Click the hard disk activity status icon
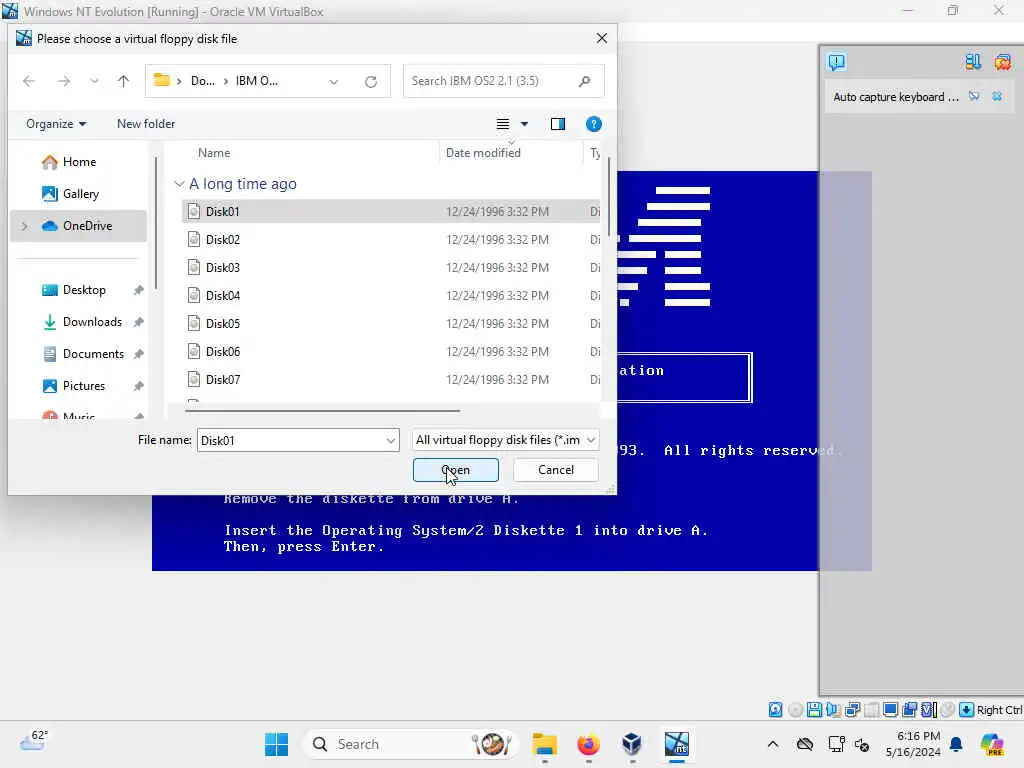This screenshot has width=1024, height=768. point(775,710)
